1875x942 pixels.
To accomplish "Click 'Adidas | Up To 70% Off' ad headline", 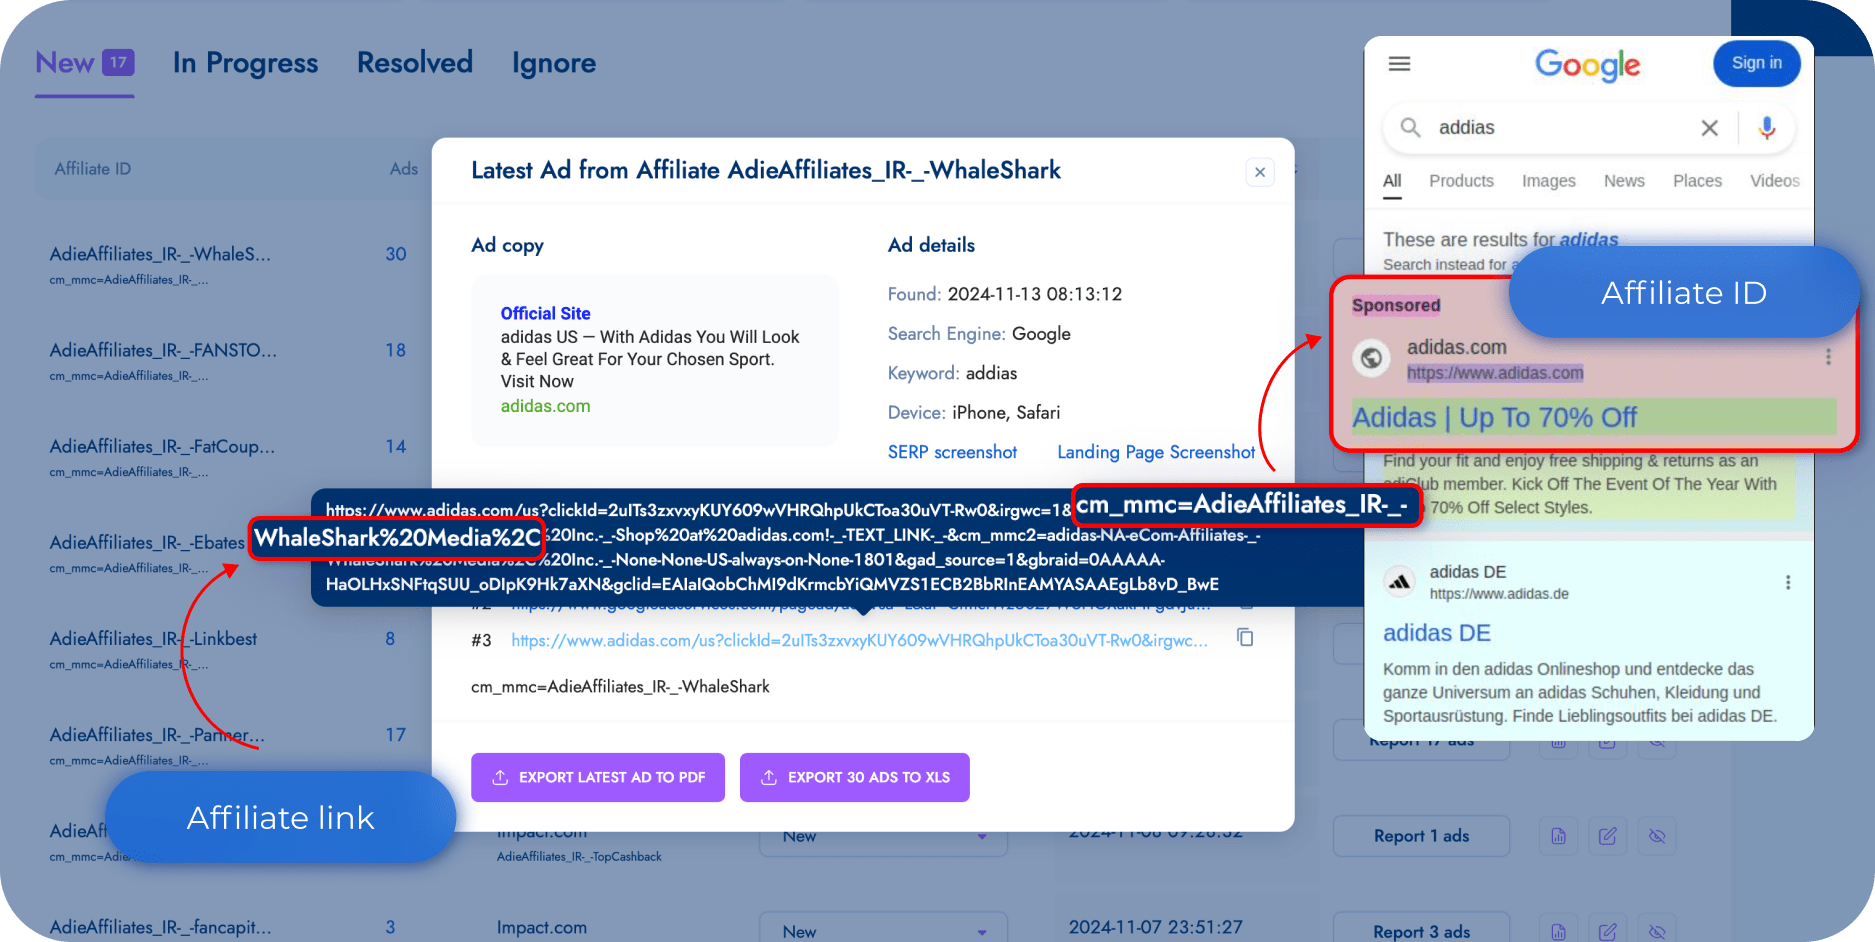I will [x=1494, y=417].
